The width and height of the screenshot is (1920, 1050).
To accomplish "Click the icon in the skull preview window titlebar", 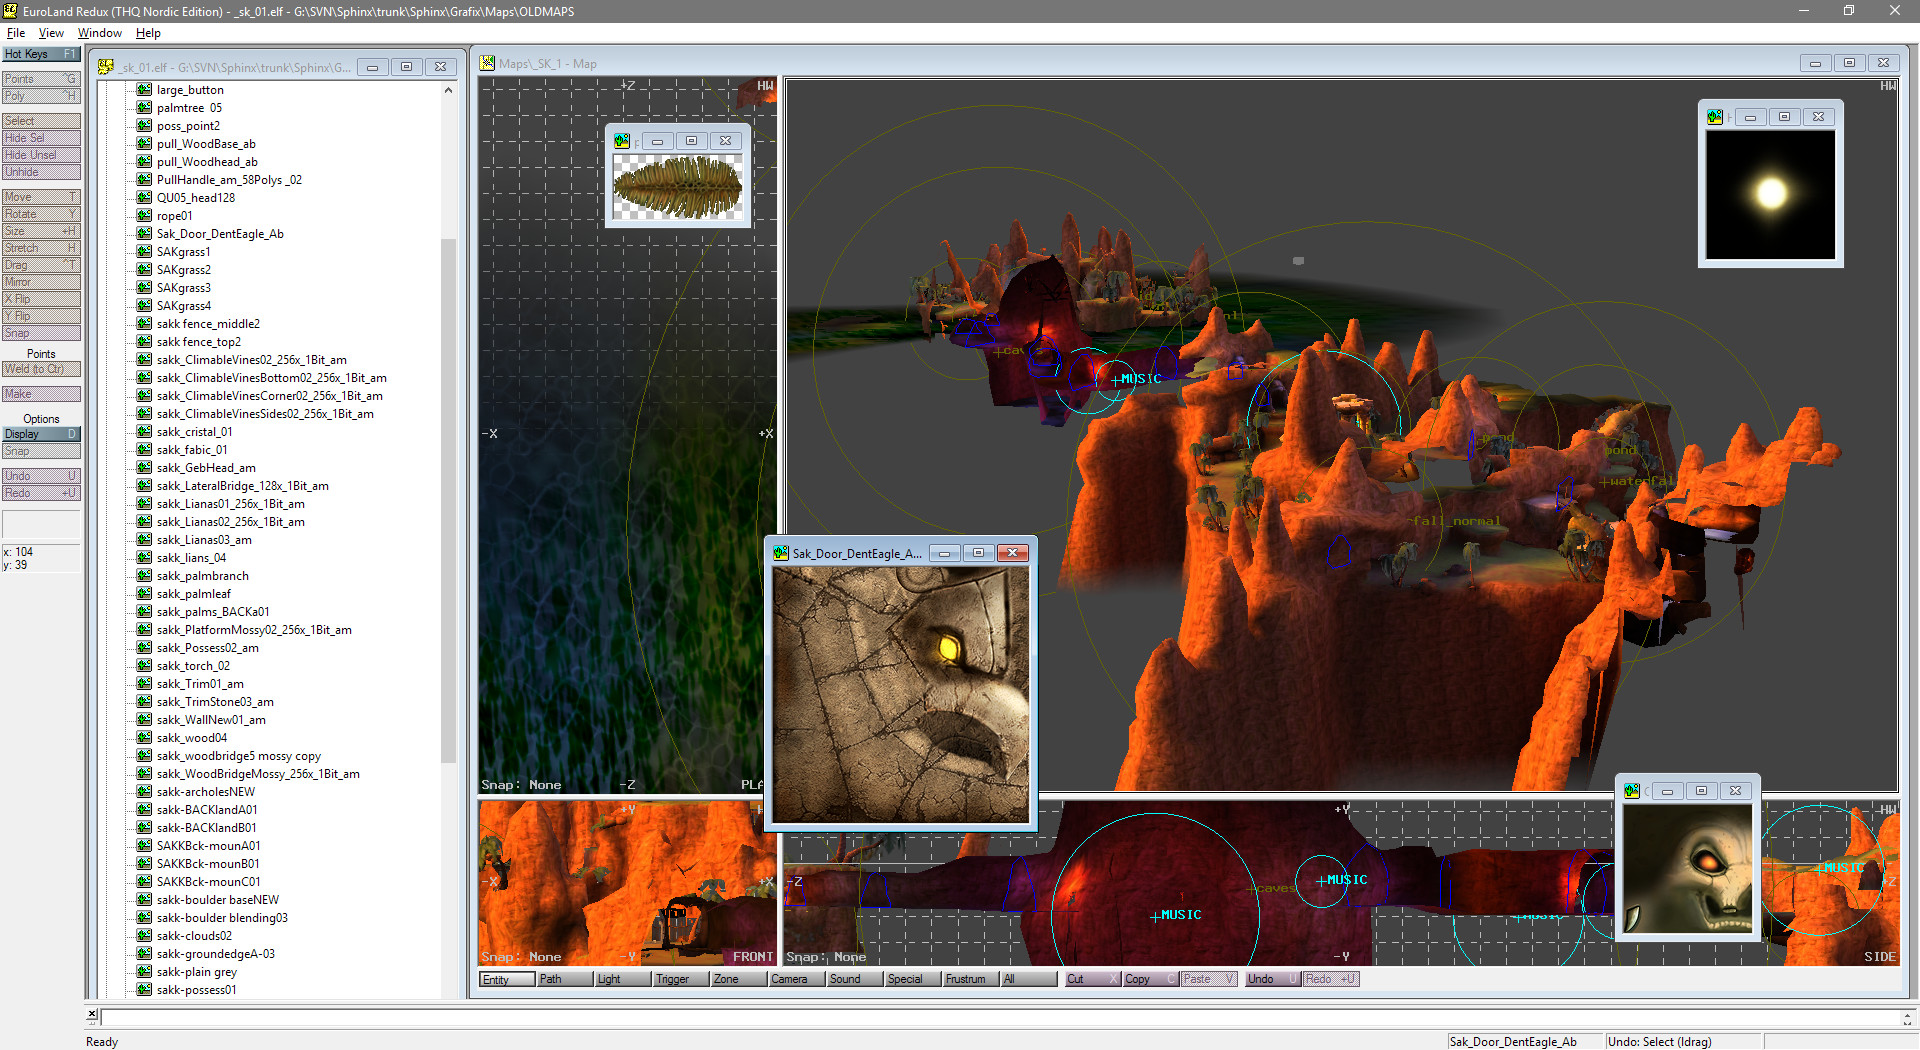I will (x=1630, y=790).
